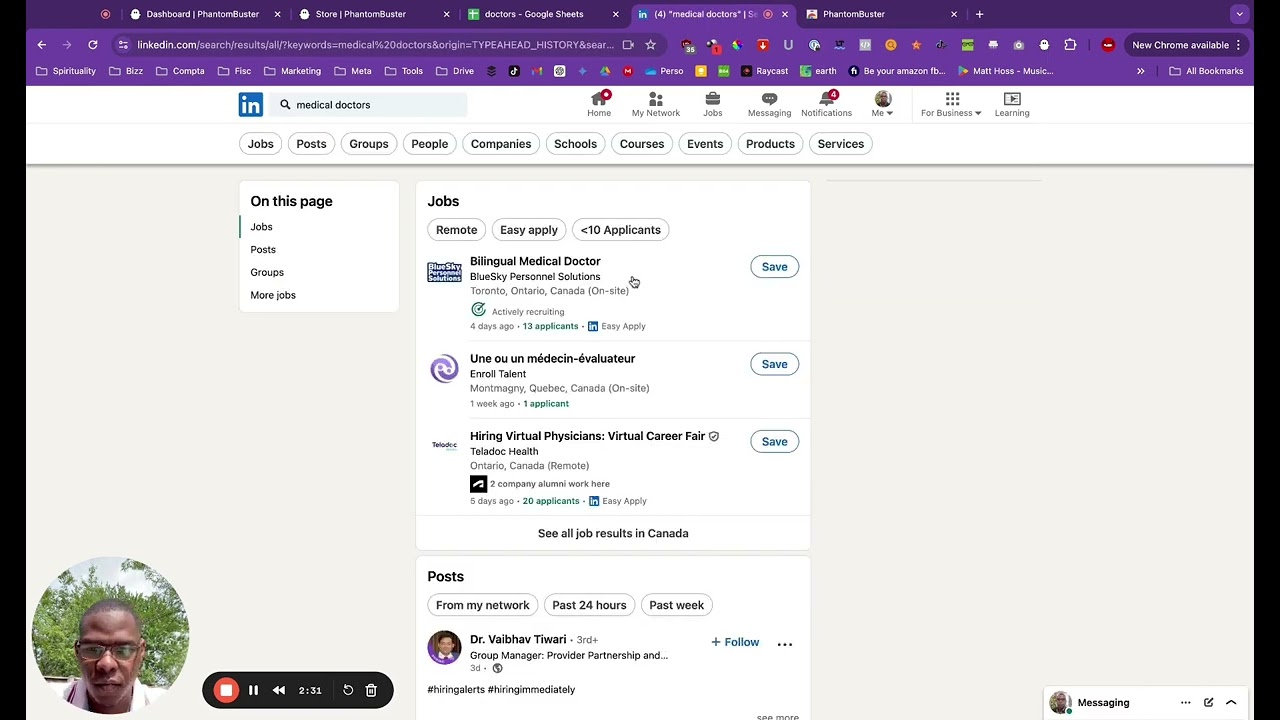The image size is (1280, 720).
Task: Filter results by Schools
Action: [575, 144]
